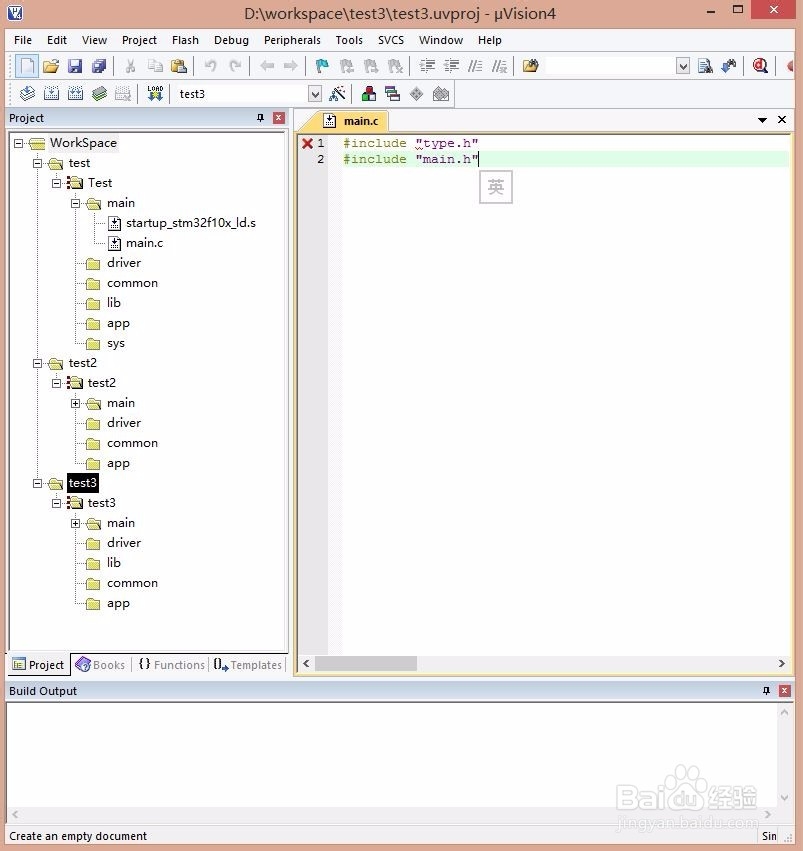Close the main.c editor with X
This screenshot has height=851, width=803.
782,119
